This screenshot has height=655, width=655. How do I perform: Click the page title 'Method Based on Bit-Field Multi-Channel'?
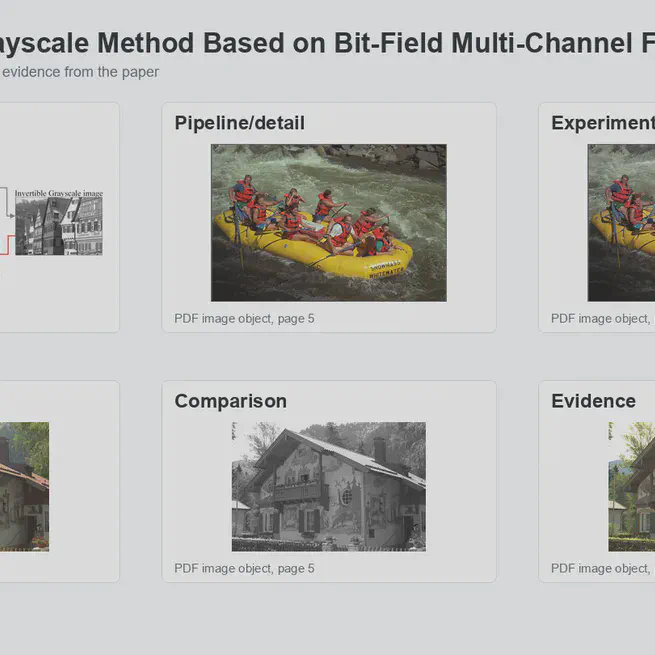(x=365, y=43)
